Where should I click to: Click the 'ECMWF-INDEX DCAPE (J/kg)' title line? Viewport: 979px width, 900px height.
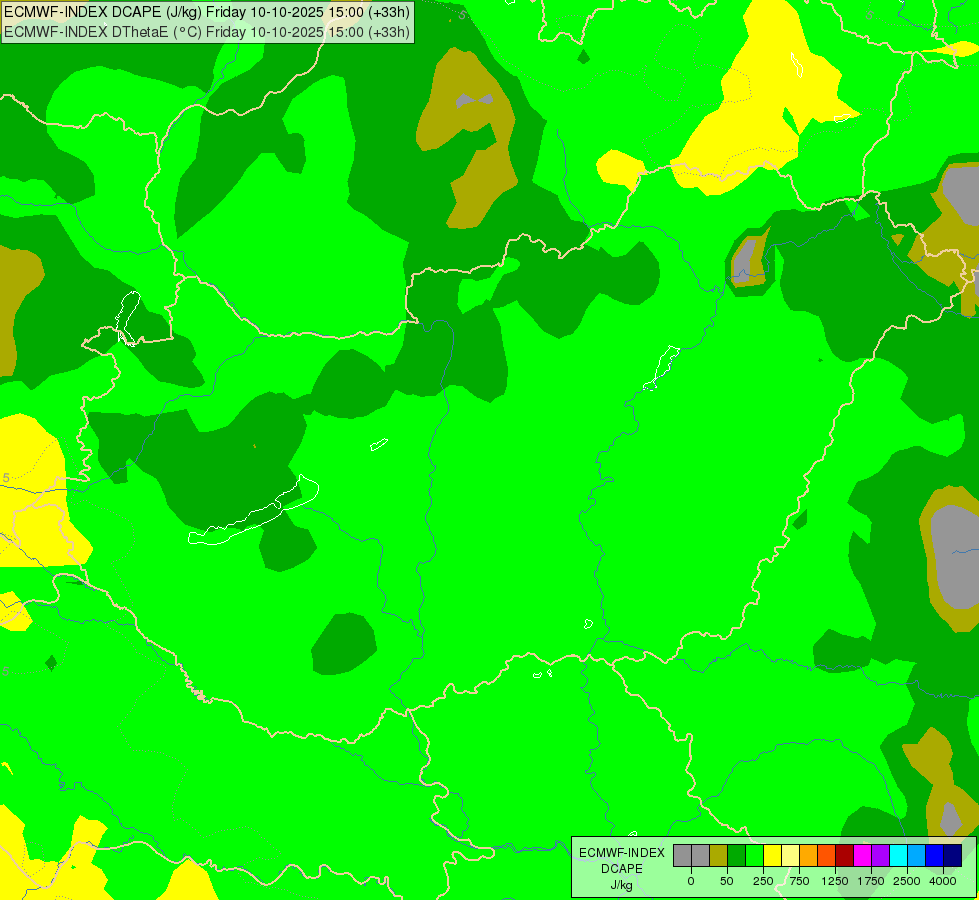click(x=207, y=12)
